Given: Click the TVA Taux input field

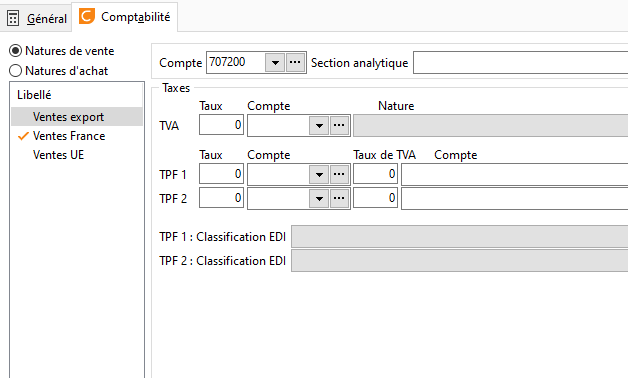Looking at the screenshot, I should click(221, 125).
